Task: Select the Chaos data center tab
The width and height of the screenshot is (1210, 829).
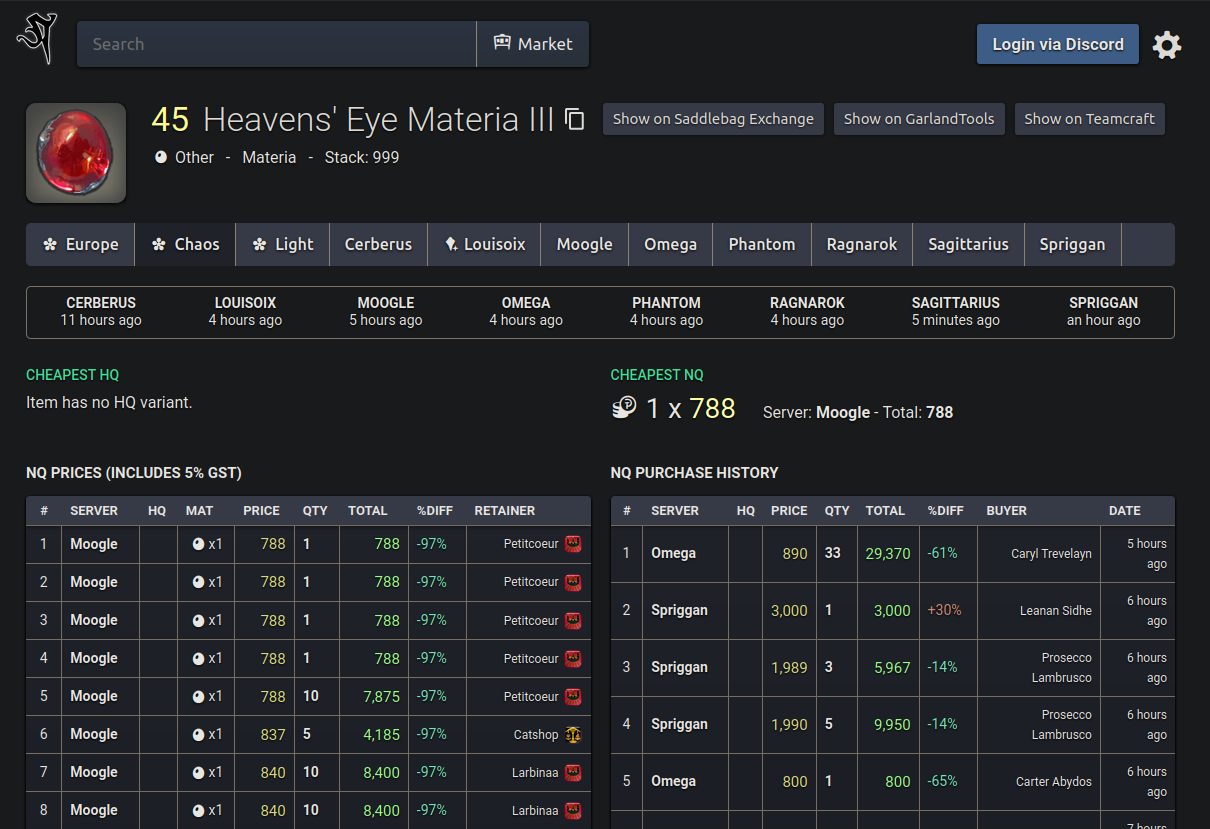Action: (x=185, y=244)
